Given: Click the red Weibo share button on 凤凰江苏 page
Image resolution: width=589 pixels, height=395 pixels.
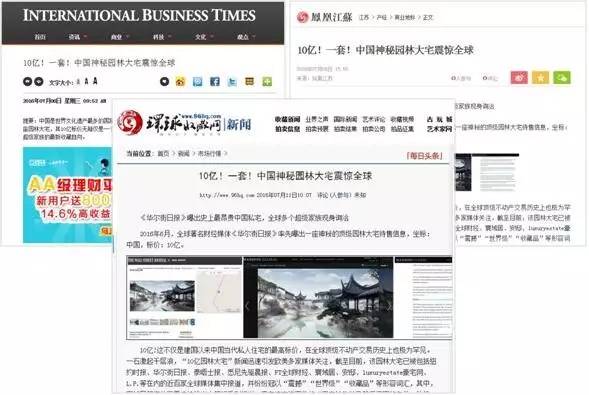Looking at the screenshot, I should point(519,78).
